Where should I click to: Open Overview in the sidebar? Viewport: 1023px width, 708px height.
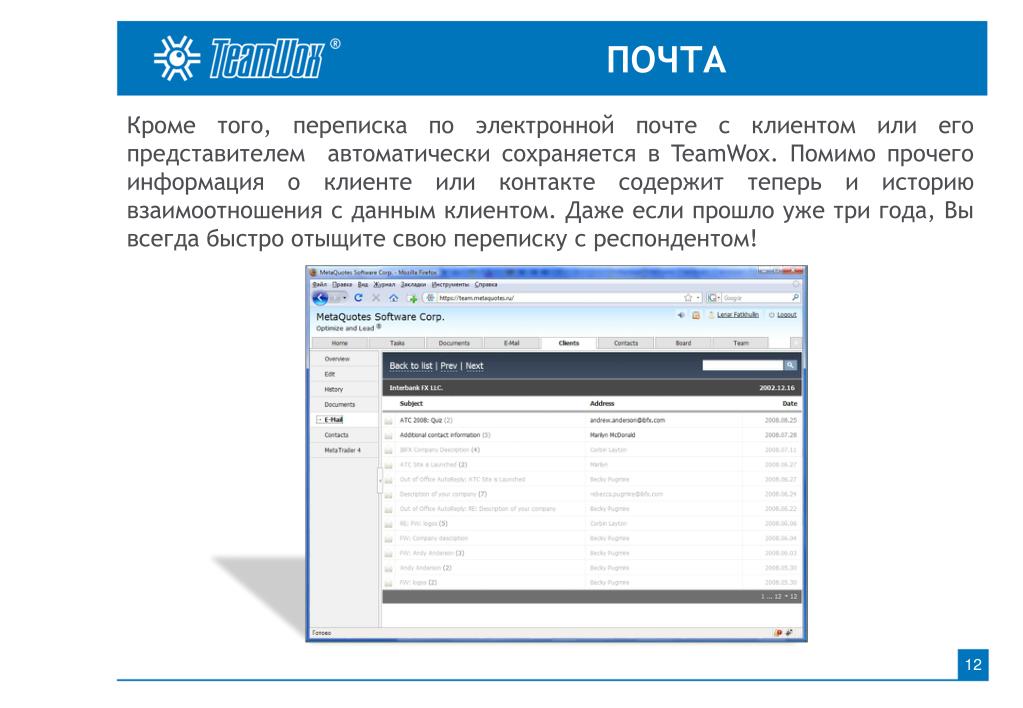337,360
